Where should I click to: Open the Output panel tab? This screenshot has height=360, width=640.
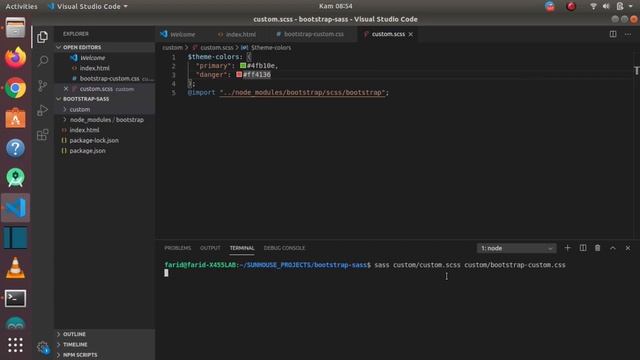[210, 248]
